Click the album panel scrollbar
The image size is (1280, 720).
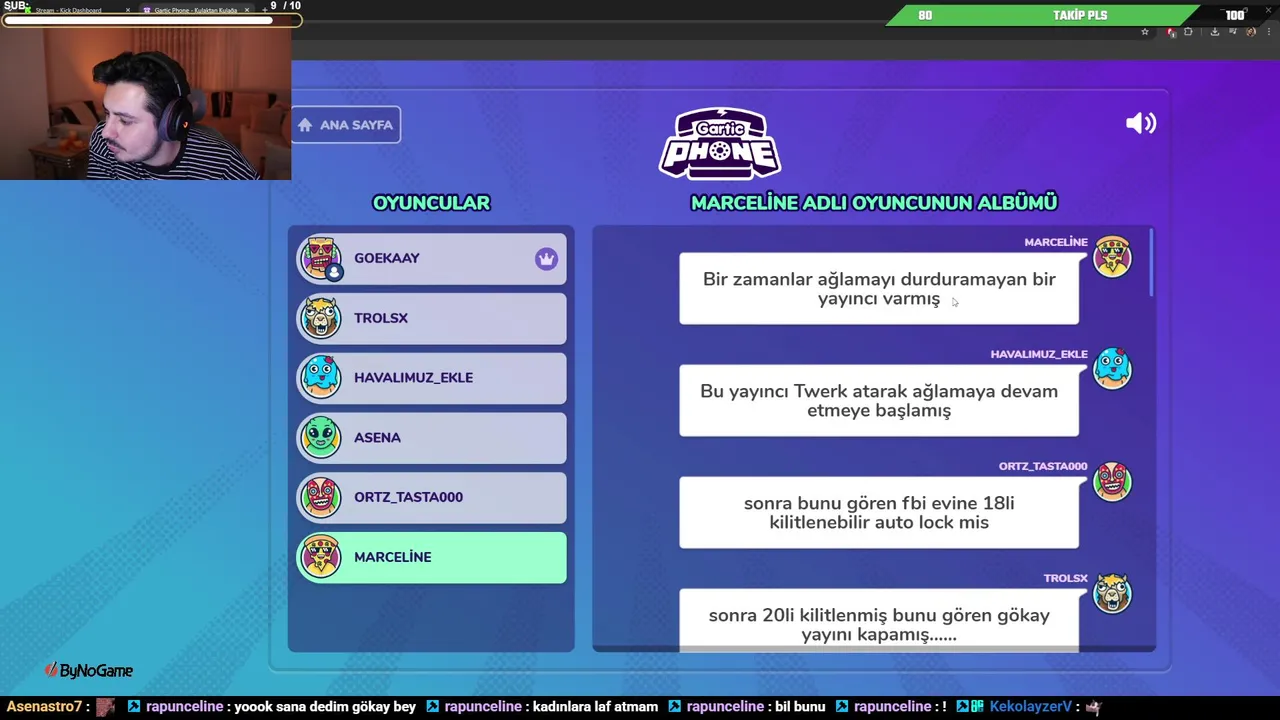coord(1152,262)
